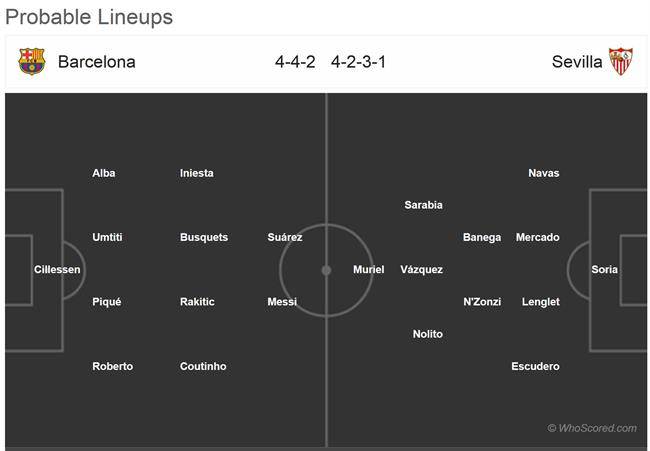
Task: Click Sevilla striker Muriel
Action: (x=369, y=269)
